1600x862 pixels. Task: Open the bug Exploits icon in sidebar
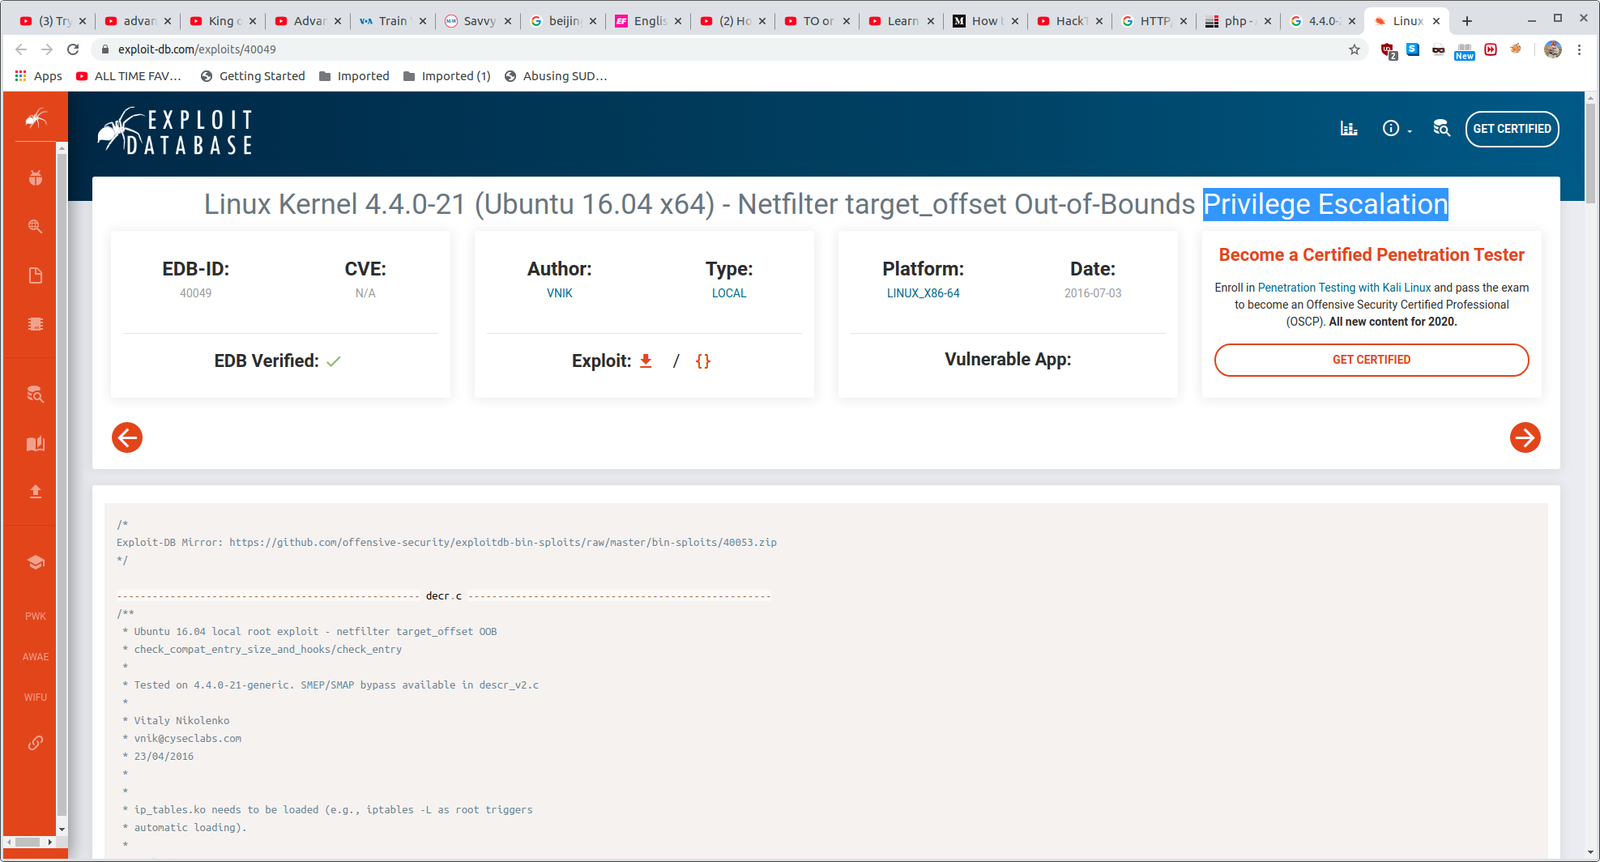(35, 178)
